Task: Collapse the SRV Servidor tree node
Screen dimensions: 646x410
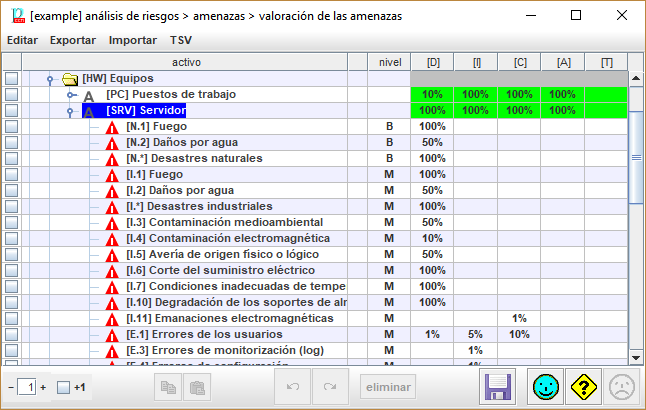Action: click(70, 111)
